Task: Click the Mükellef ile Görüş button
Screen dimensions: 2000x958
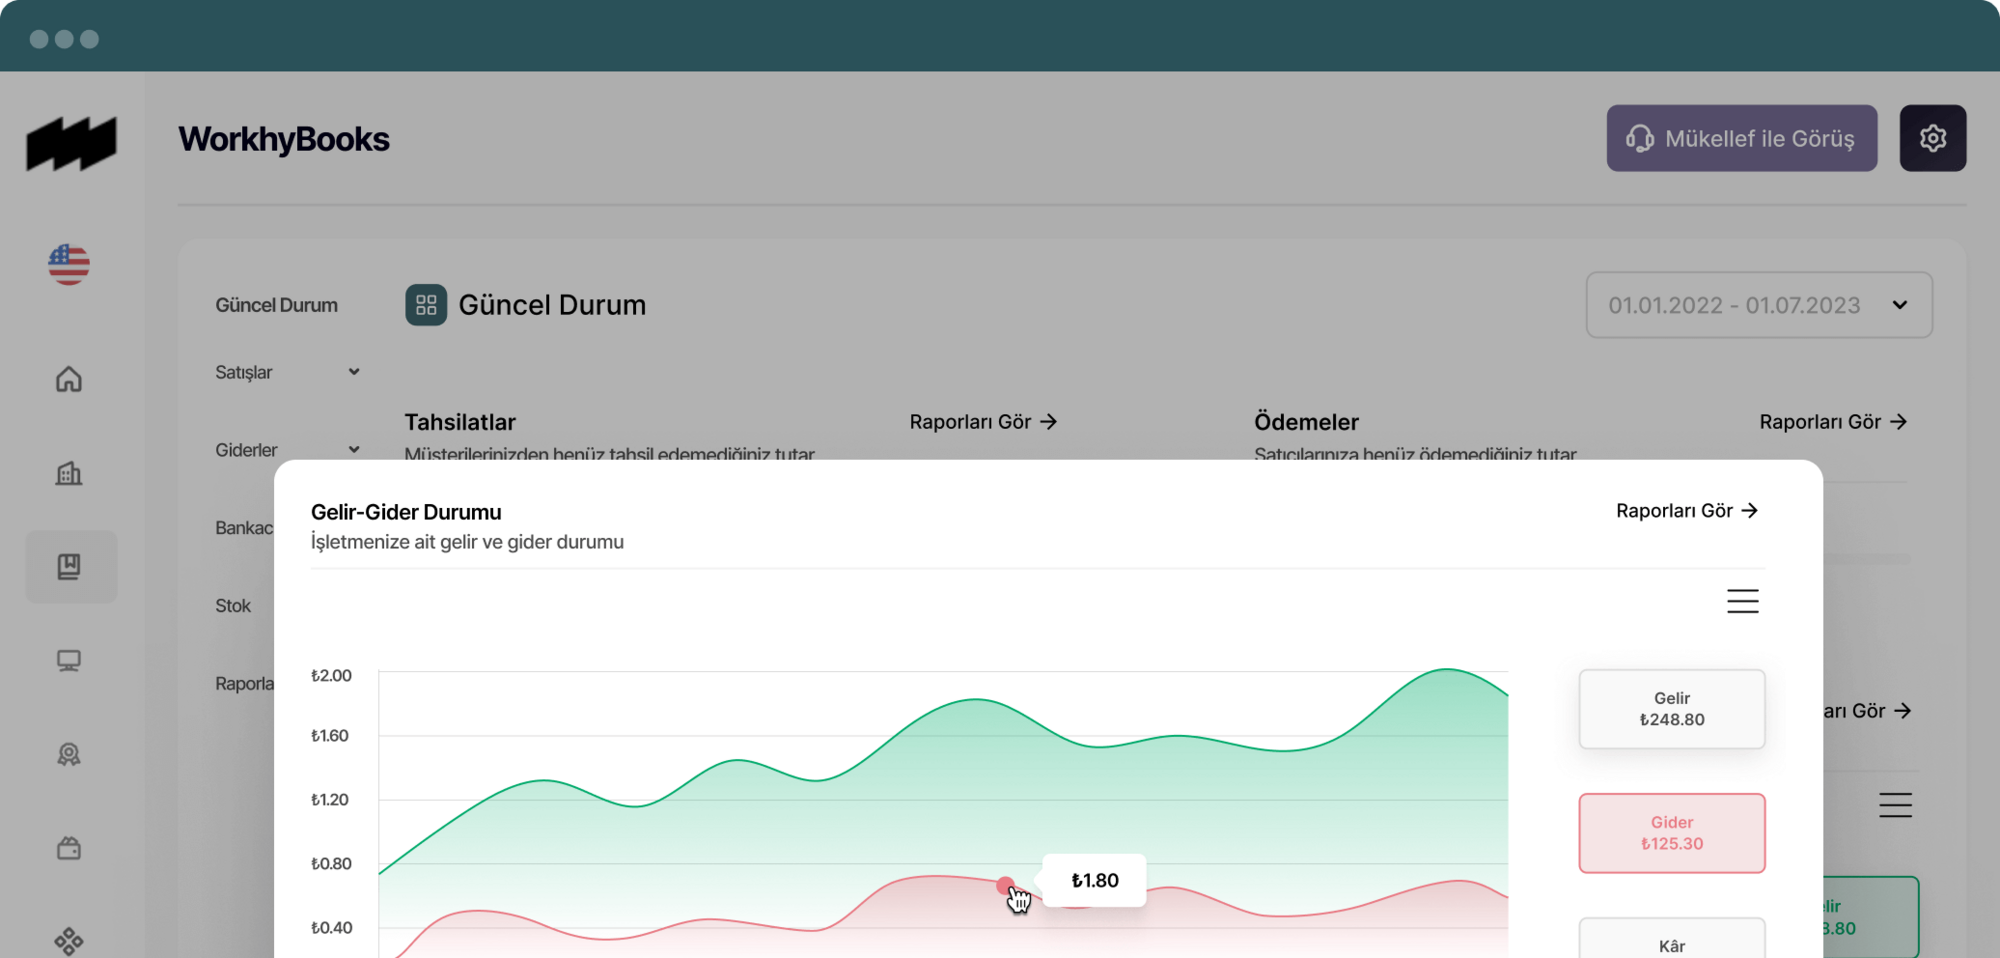Action: point(1742,138)
